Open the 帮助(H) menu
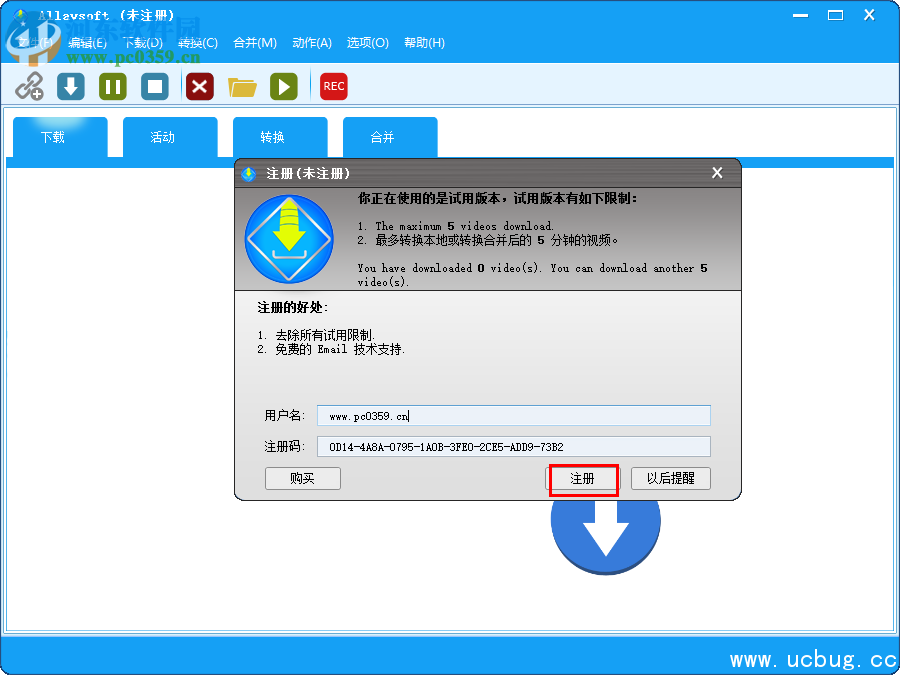 click(424, 43)
